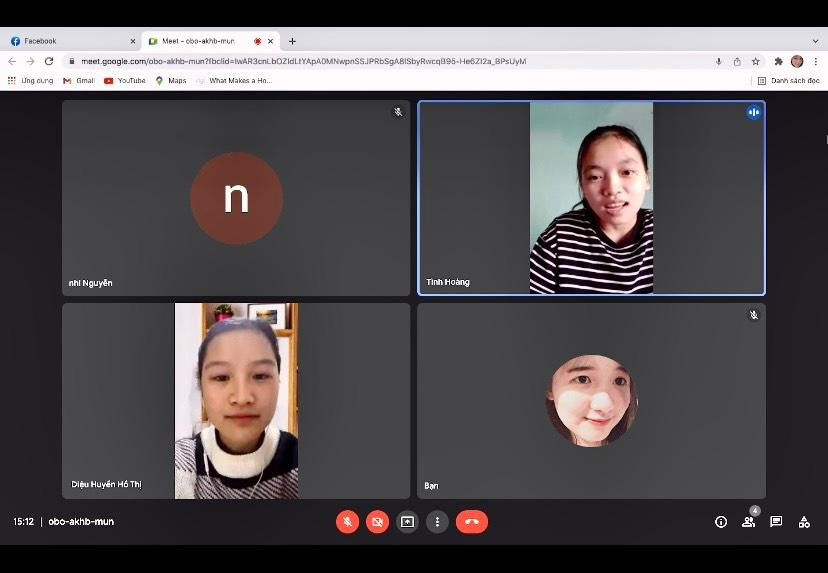Viewport: 828px width, 573px height.
Task: Open chat with everyone panel
Action: [x=776, y=522]
